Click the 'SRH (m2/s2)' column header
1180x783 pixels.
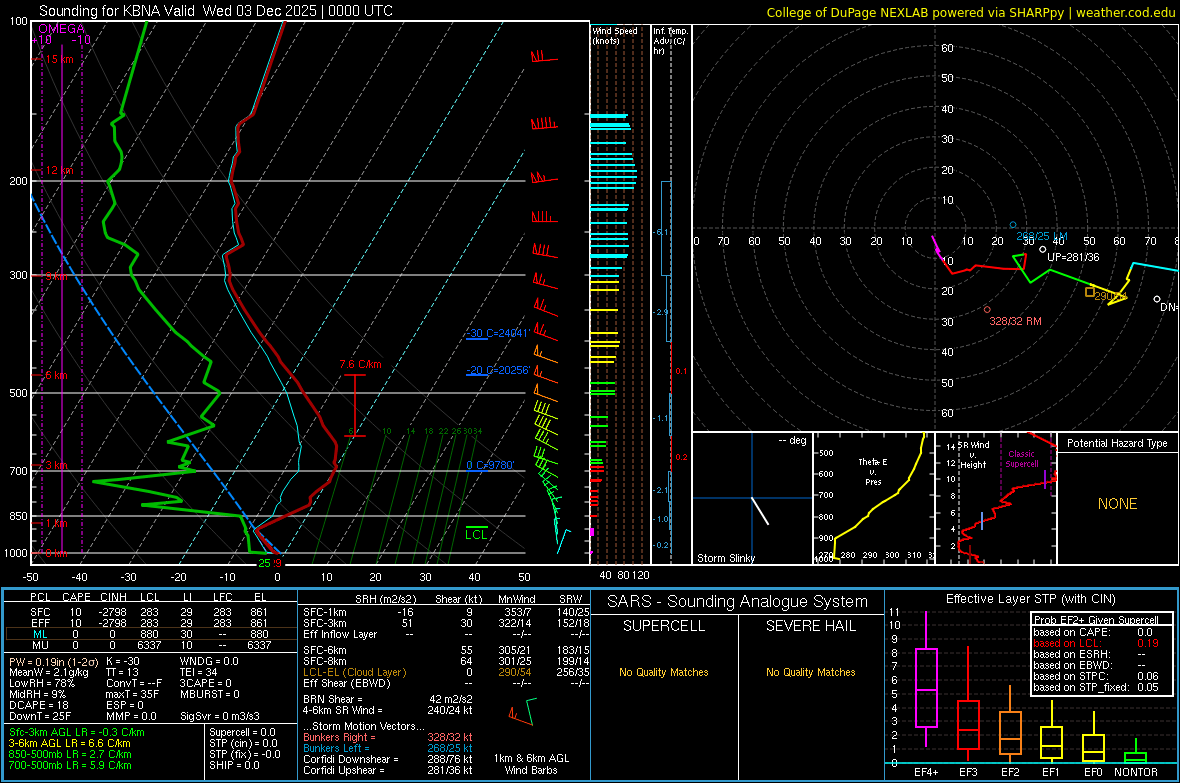385,599
